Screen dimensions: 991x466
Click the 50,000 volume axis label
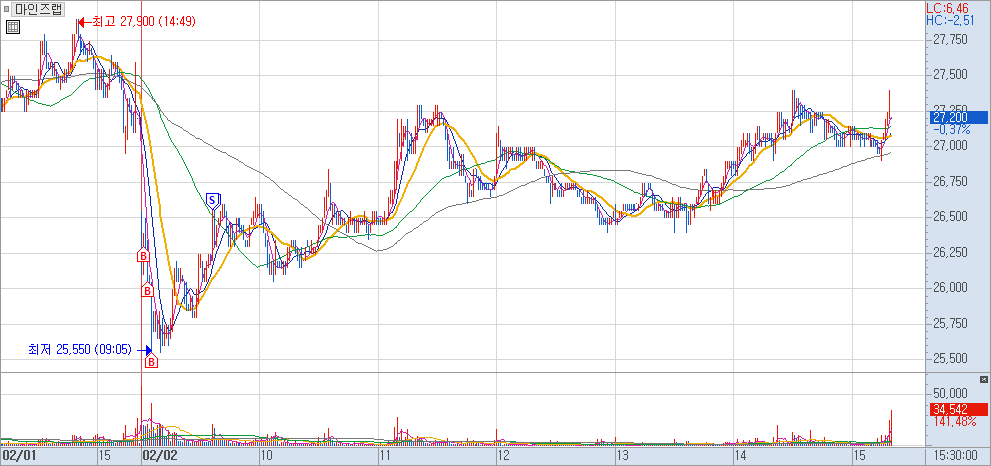click(x=953, y=392)
